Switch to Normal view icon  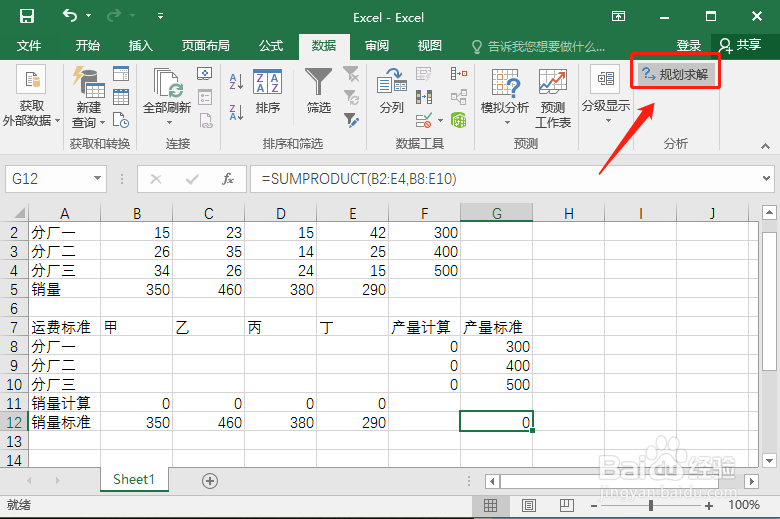click(x=490, y=506)
